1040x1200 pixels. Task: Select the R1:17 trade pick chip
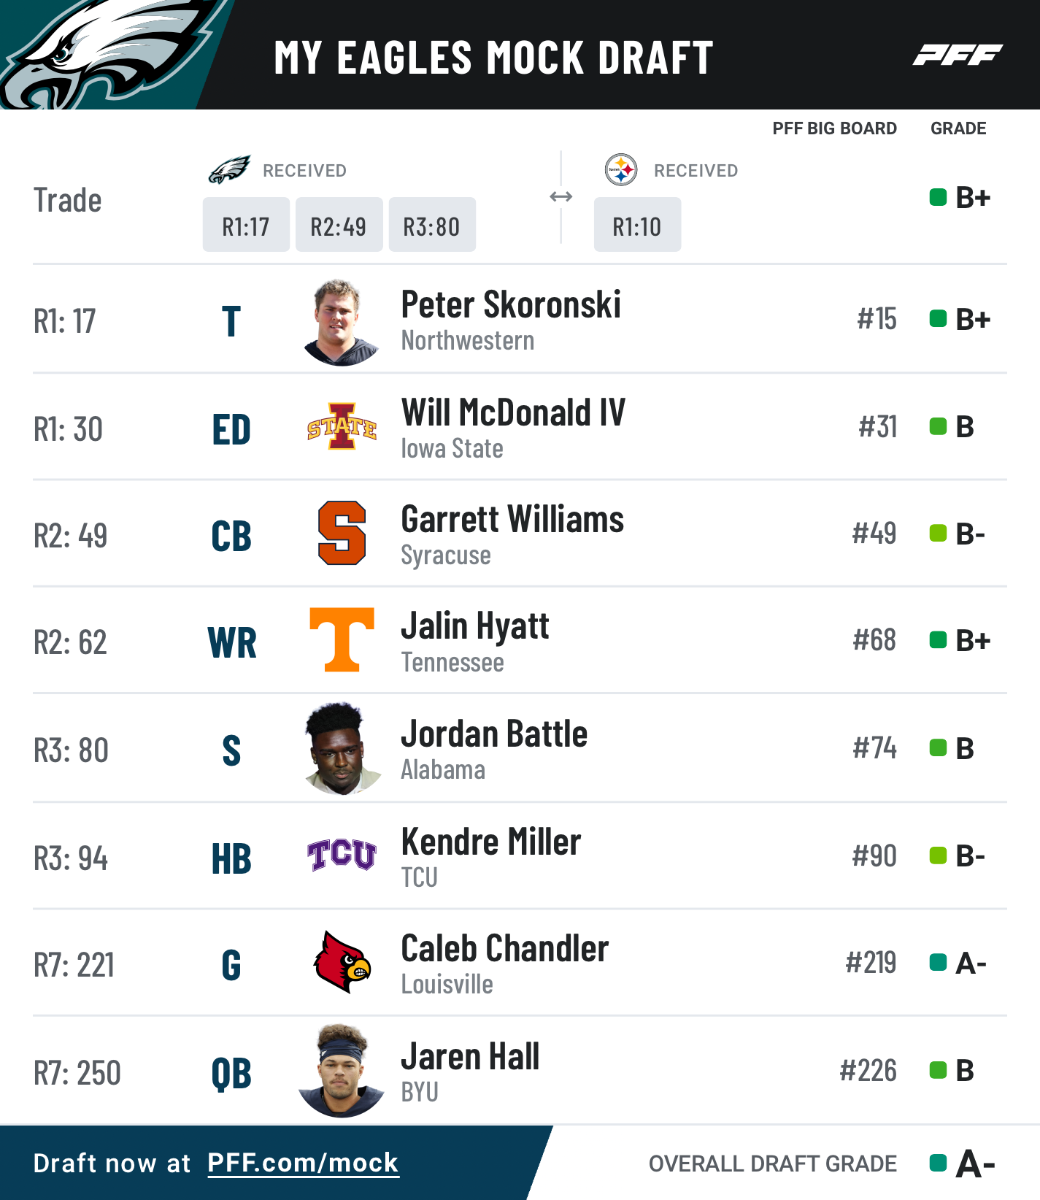[x=246, y=226]
